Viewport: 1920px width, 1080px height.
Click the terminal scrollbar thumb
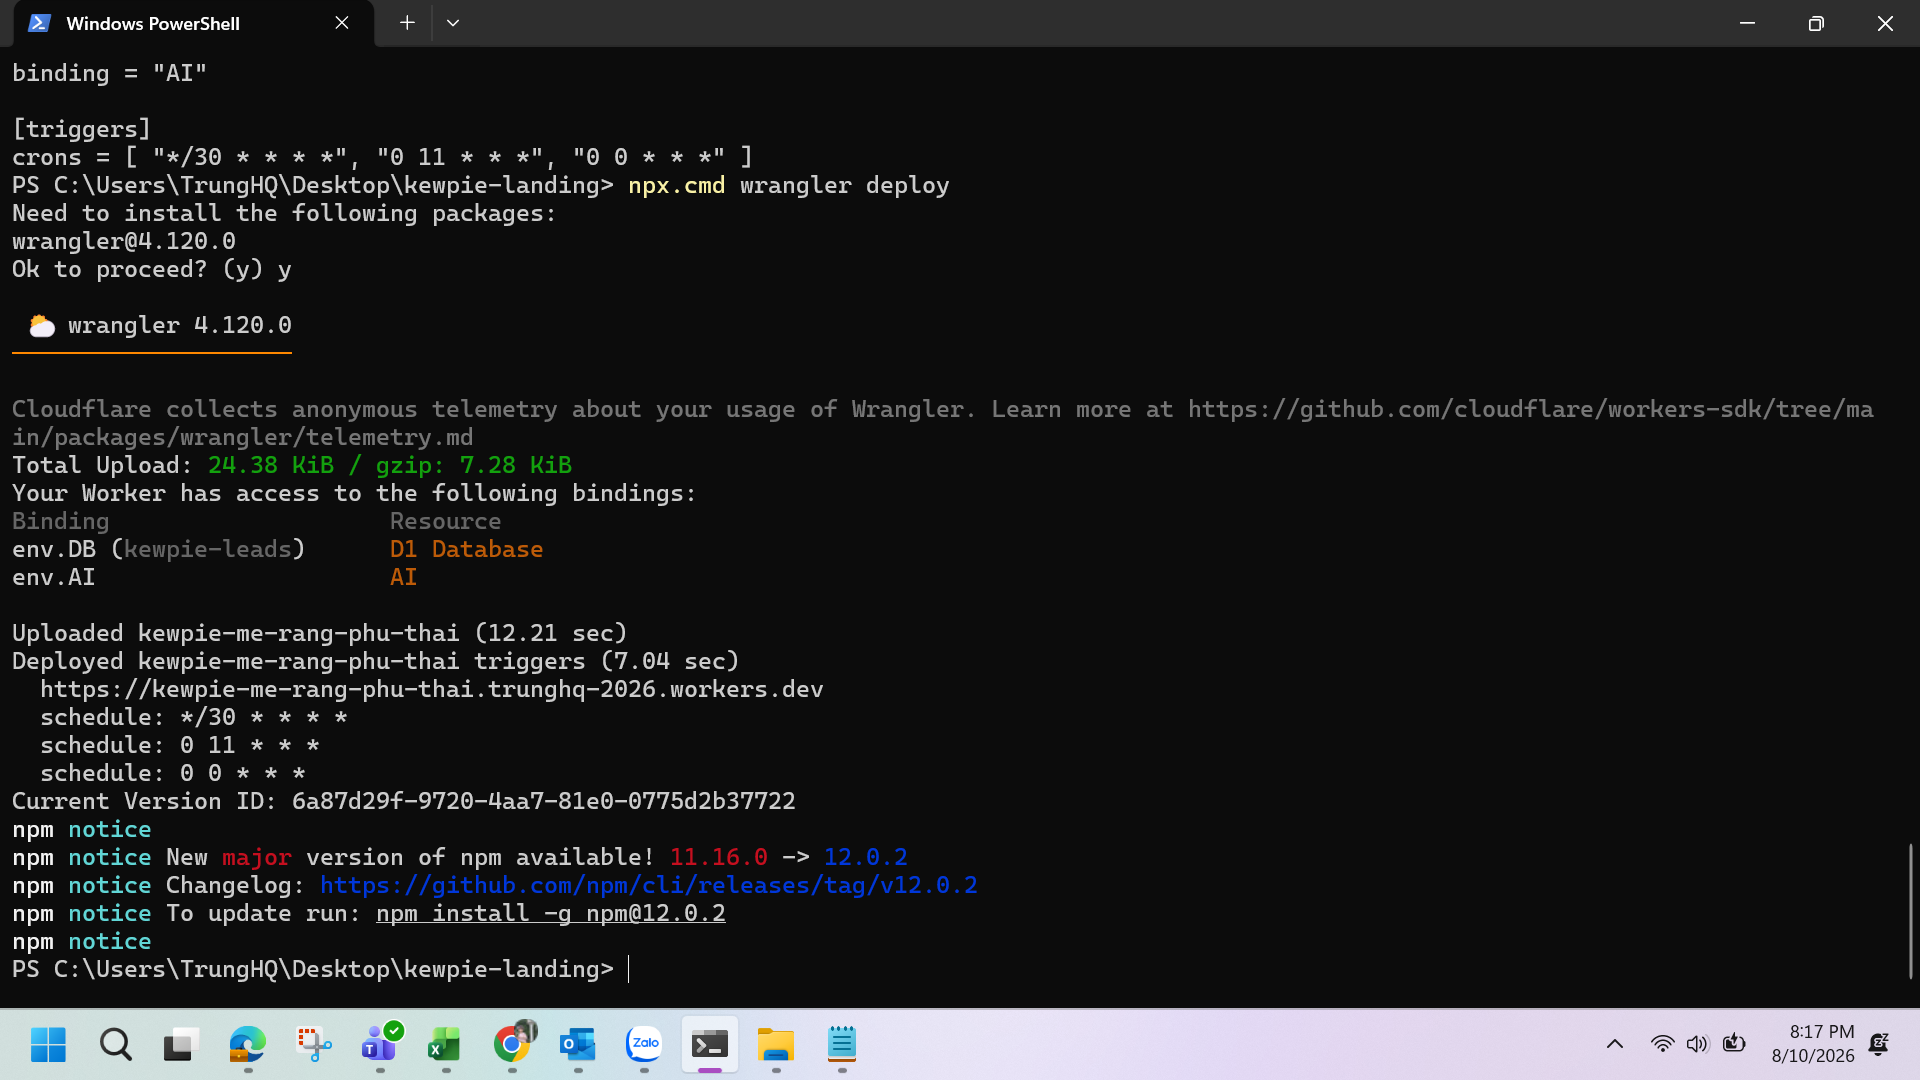[1910, 911]
